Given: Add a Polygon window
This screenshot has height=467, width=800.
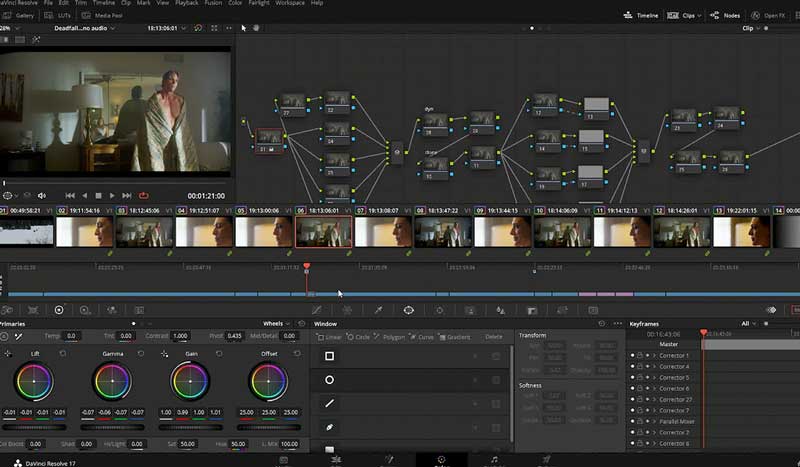Looking at the screenshot, I should [389, 337].
